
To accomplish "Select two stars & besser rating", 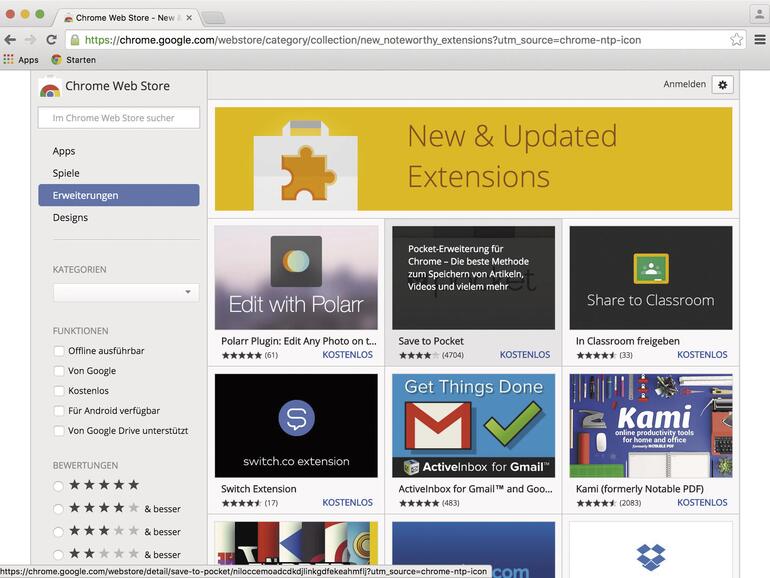I will (x=58, y=554).
